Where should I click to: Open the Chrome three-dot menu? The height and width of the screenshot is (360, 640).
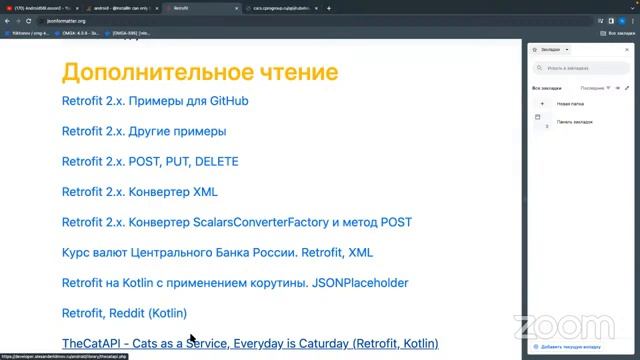633,21
